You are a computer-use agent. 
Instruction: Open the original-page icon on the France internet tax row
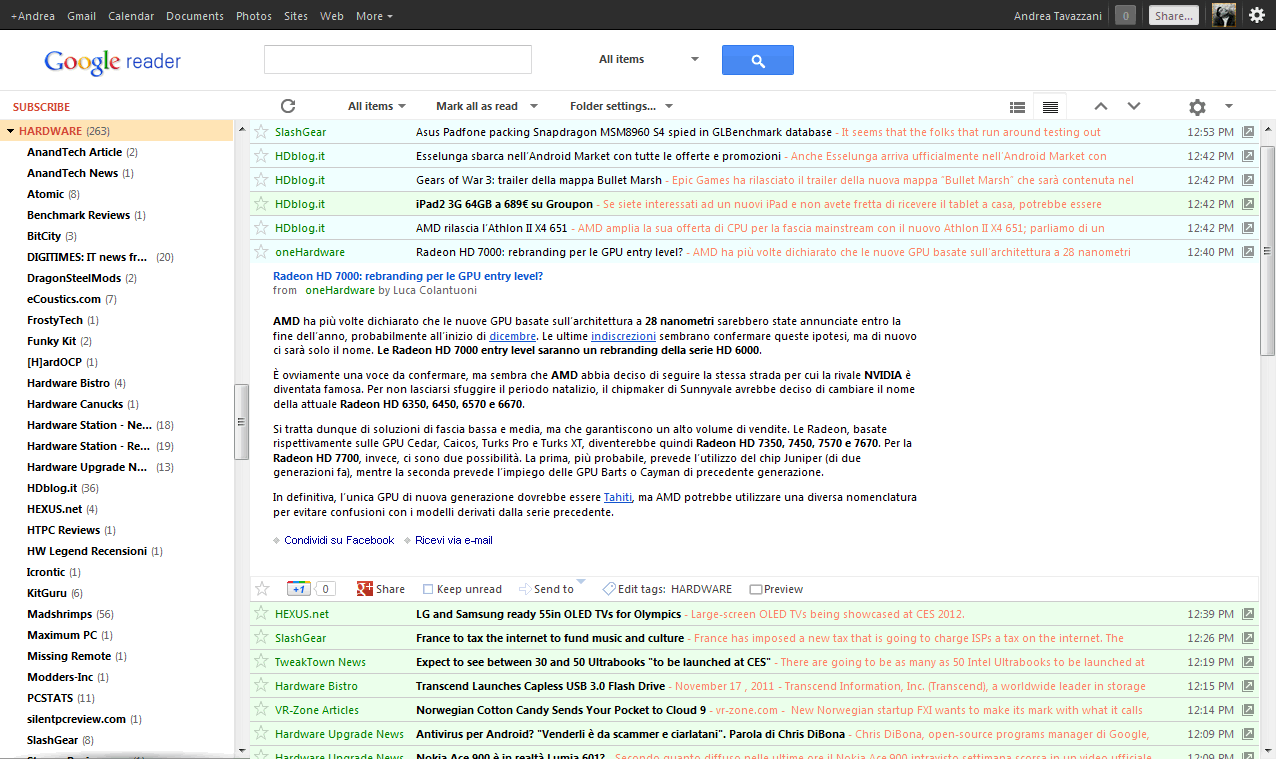[1248, 638]
